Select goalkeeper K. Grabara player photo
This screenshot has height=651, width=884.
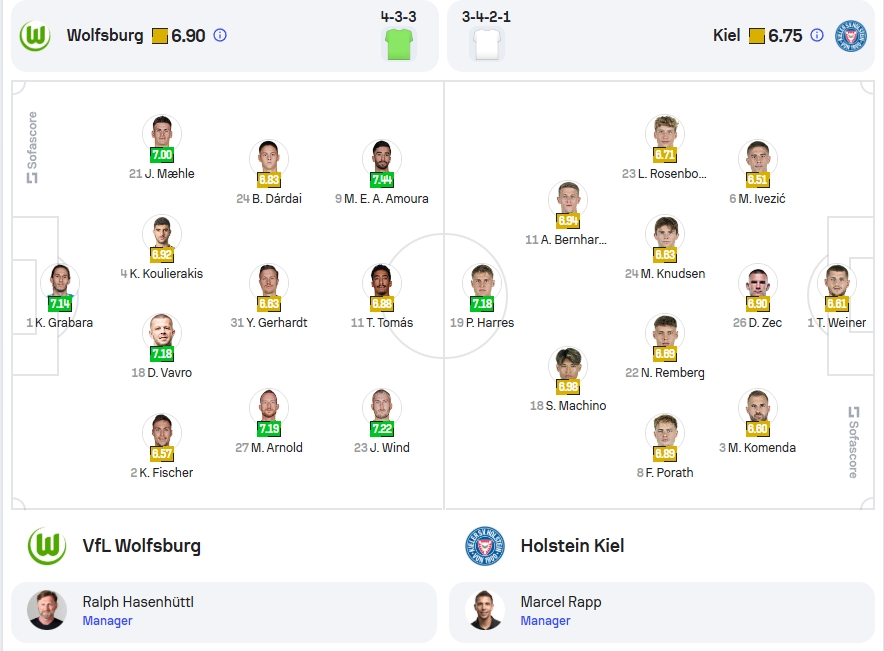click(60, 282)
